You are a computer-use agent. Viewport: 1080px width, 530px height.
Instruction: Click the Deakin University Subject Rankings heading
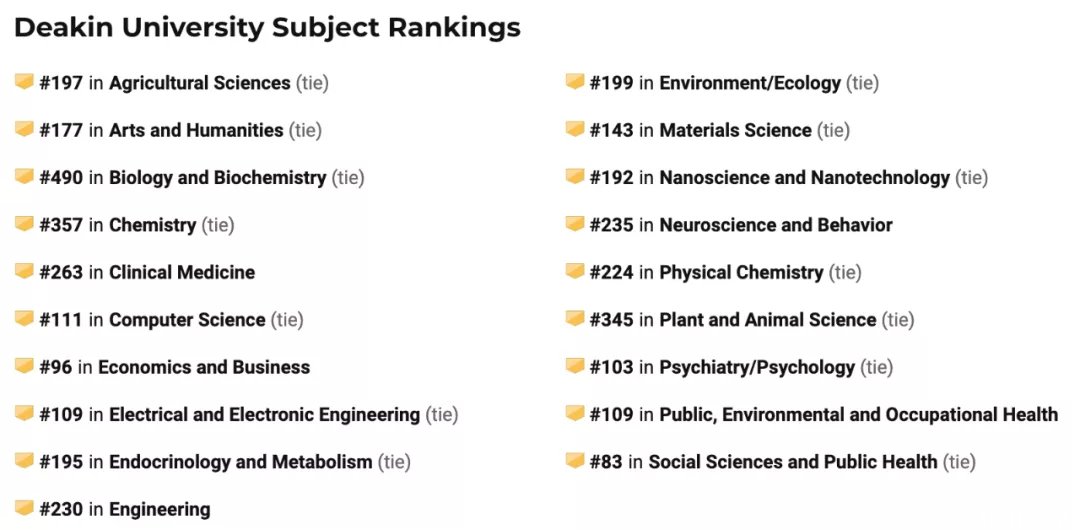click(267, 28)
